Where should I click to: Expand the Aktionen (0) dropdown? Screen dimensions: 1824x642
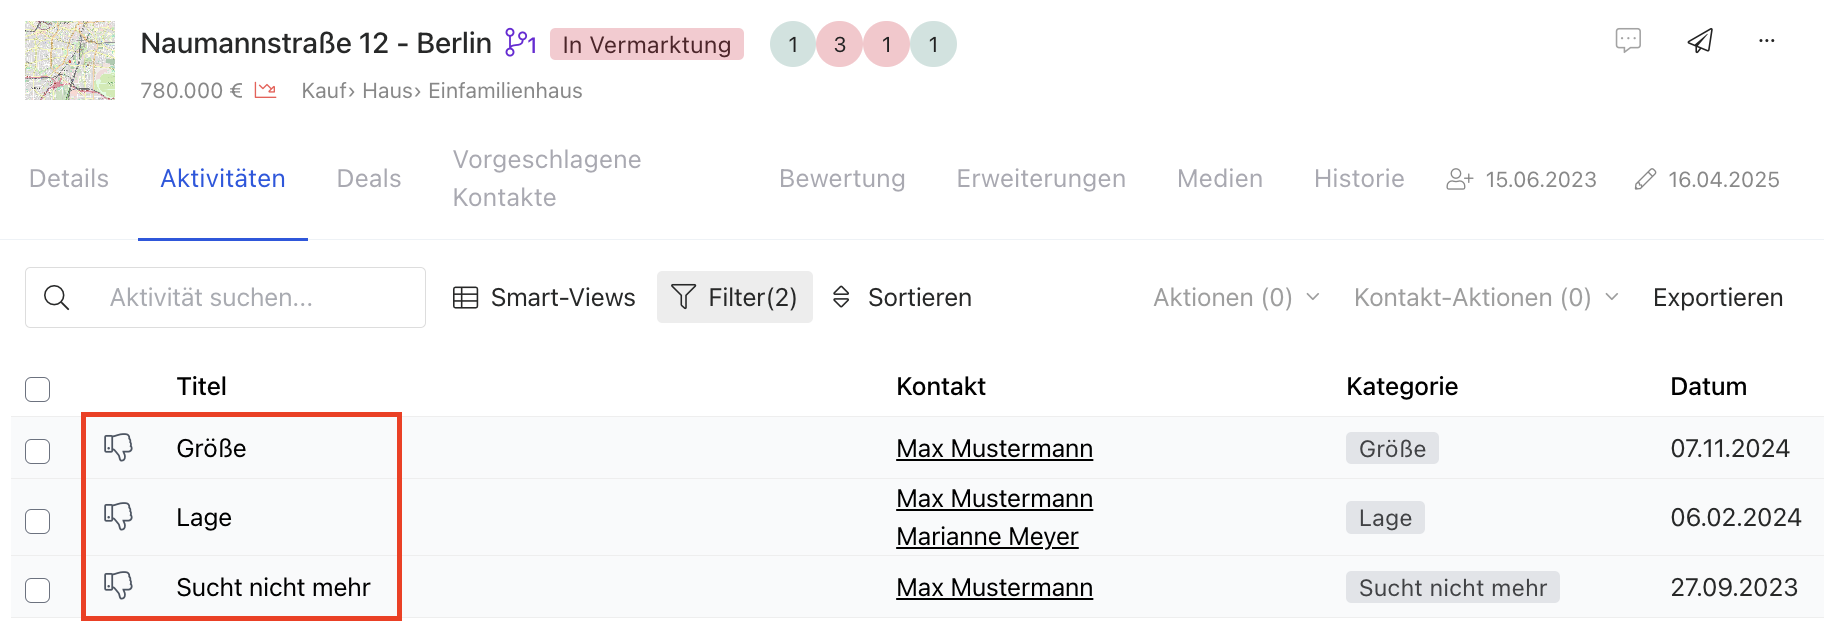[x=1236, y=297]
